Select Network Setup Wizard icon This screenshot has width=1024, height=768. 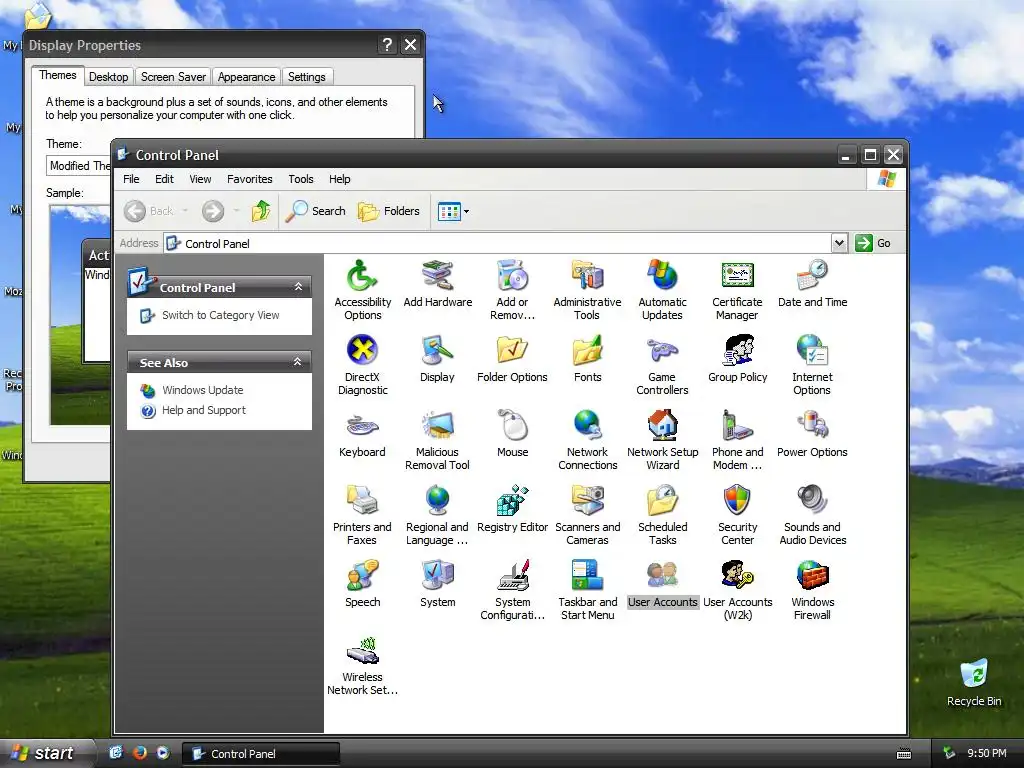coord(662,426)
